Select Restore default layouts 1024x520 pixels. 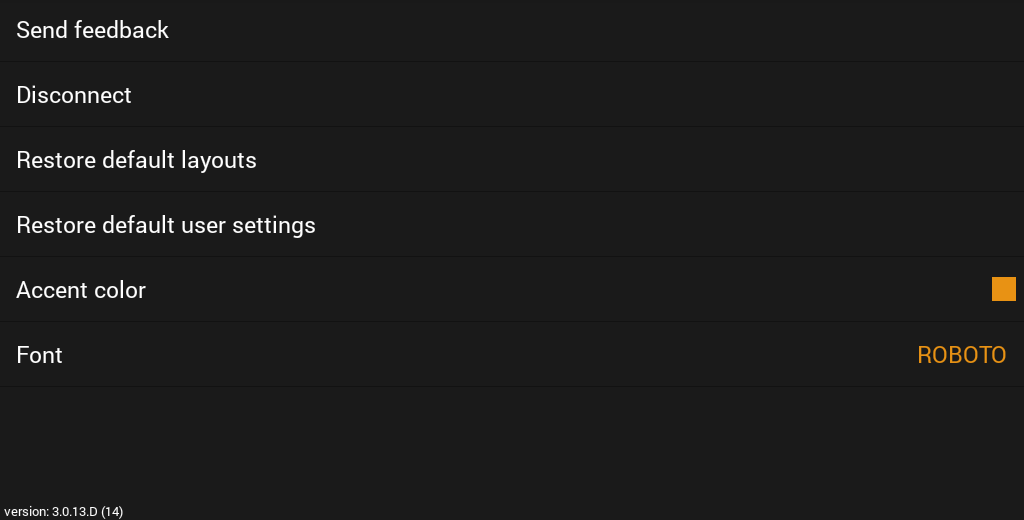coord(137,160)
